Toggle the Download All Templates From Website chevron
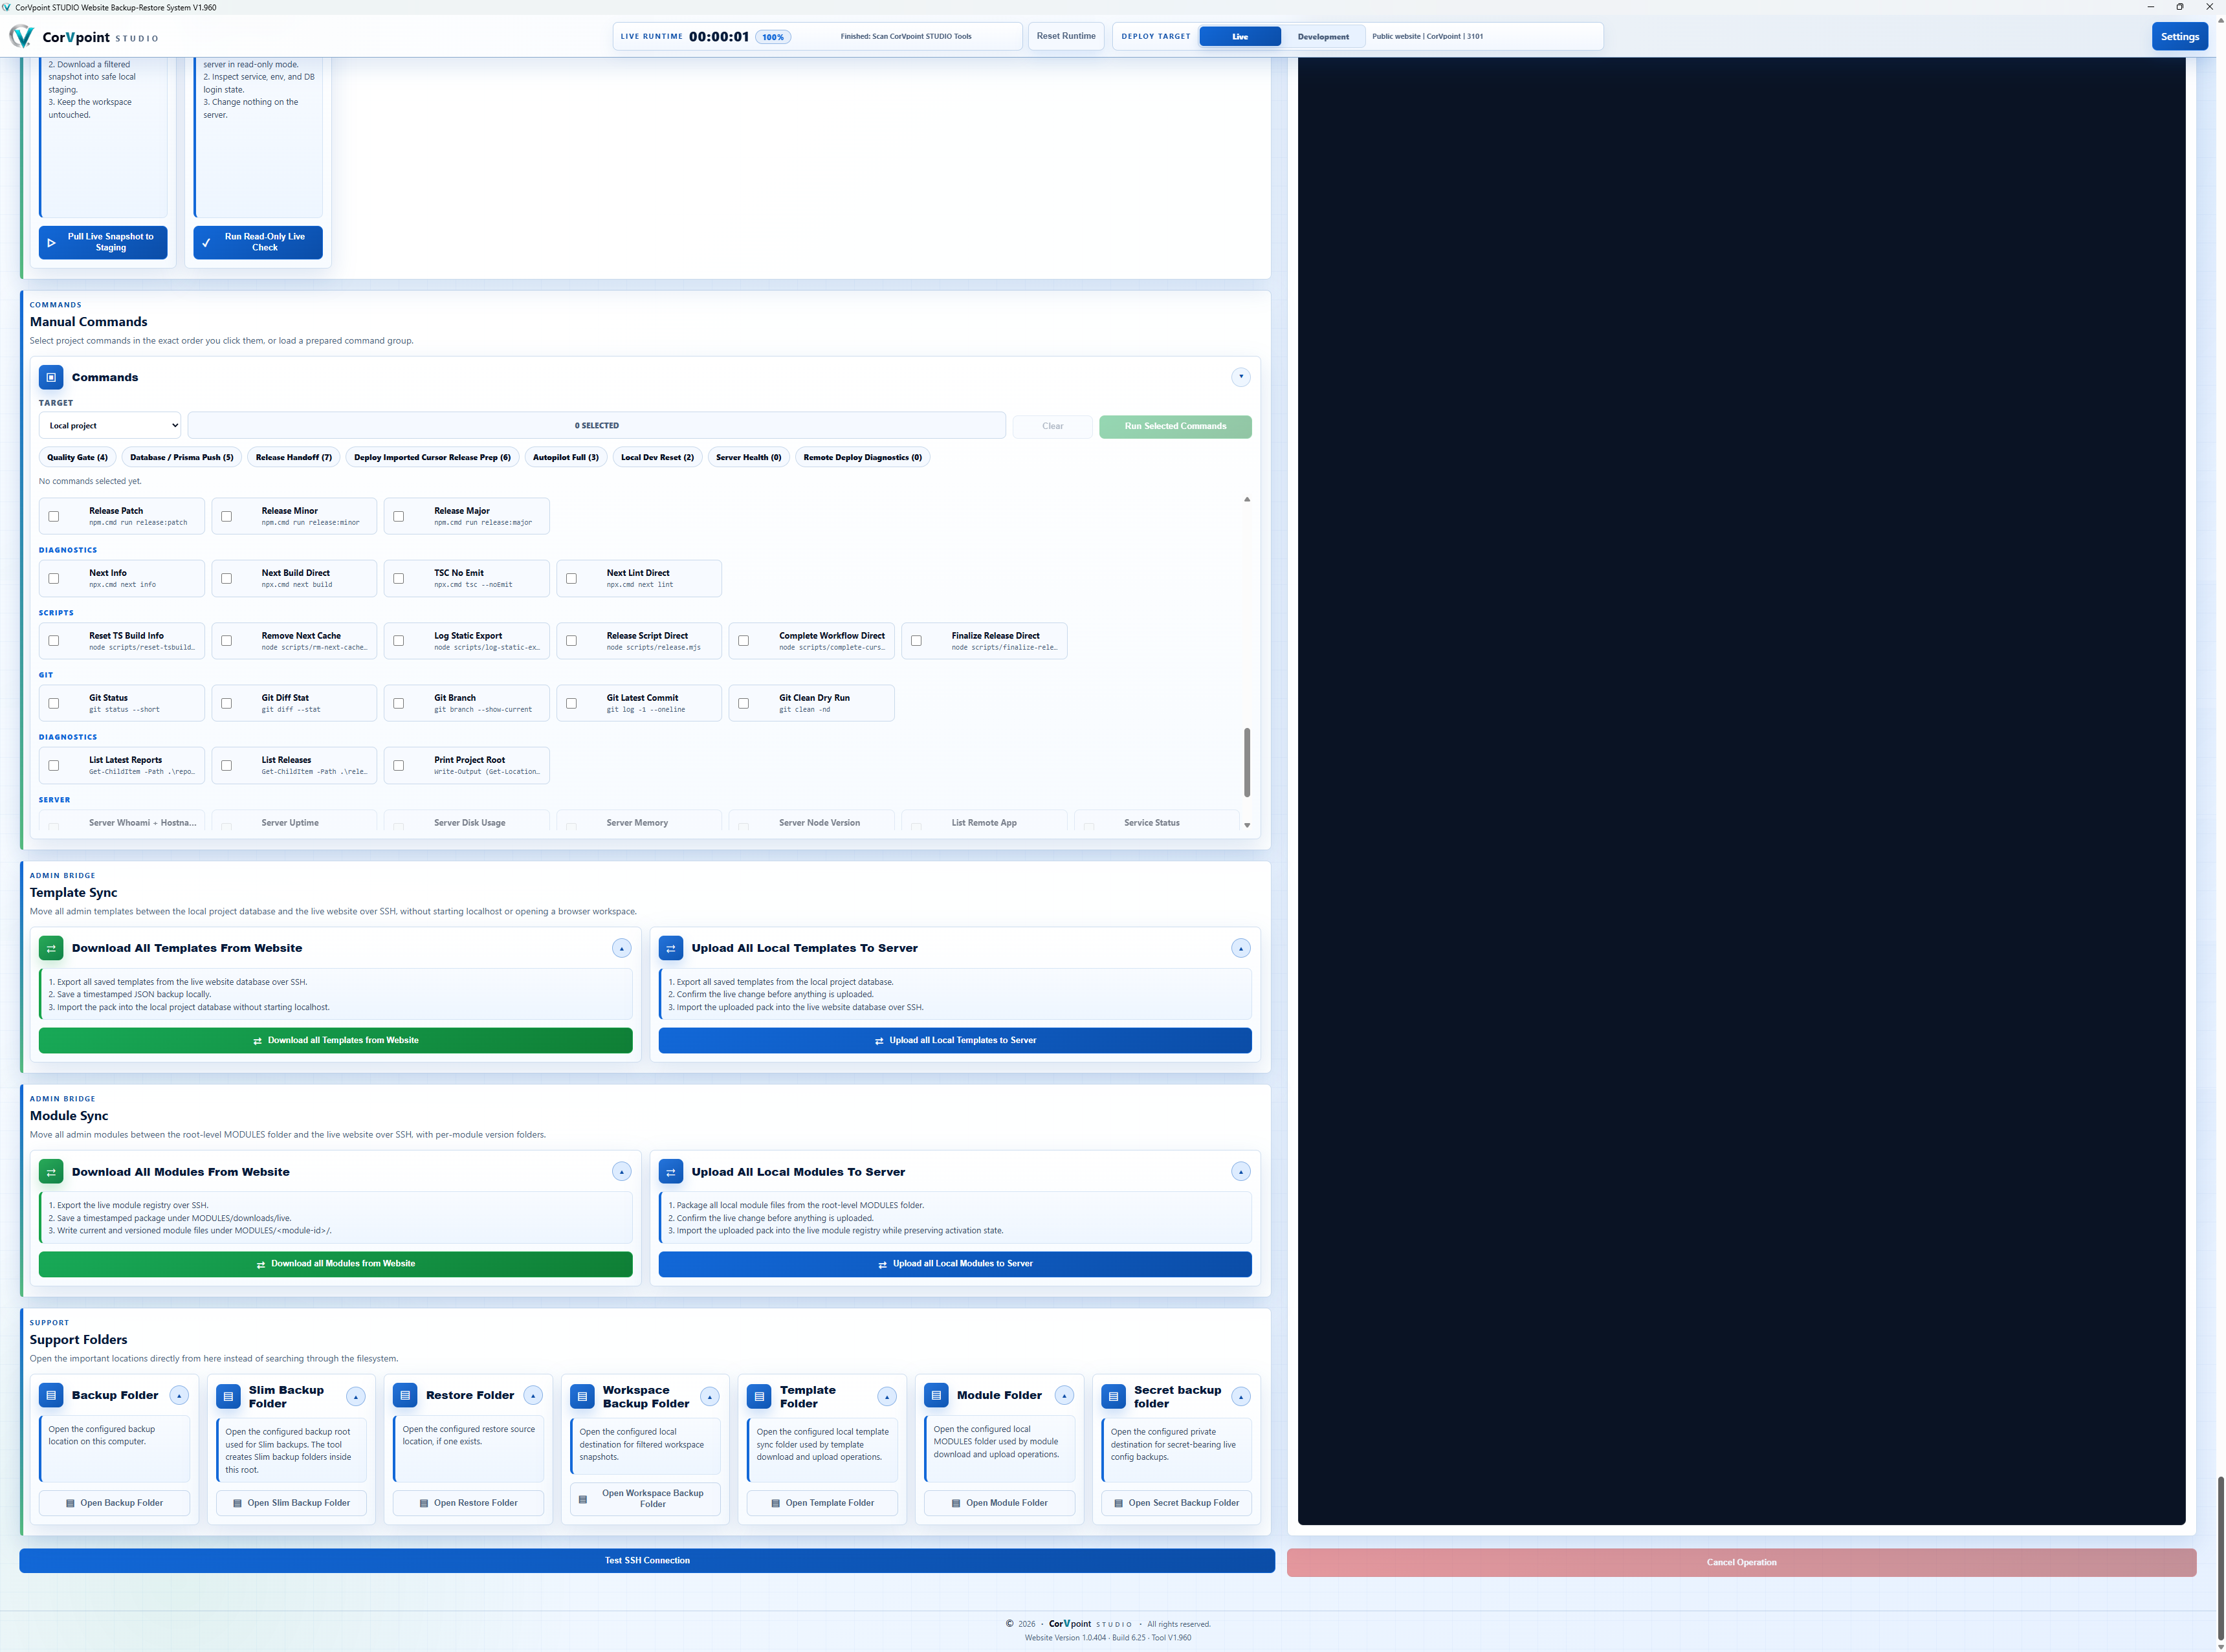Image resolution: width=2226 pixels, height=1652 pixels. click(x=621, y=948)
